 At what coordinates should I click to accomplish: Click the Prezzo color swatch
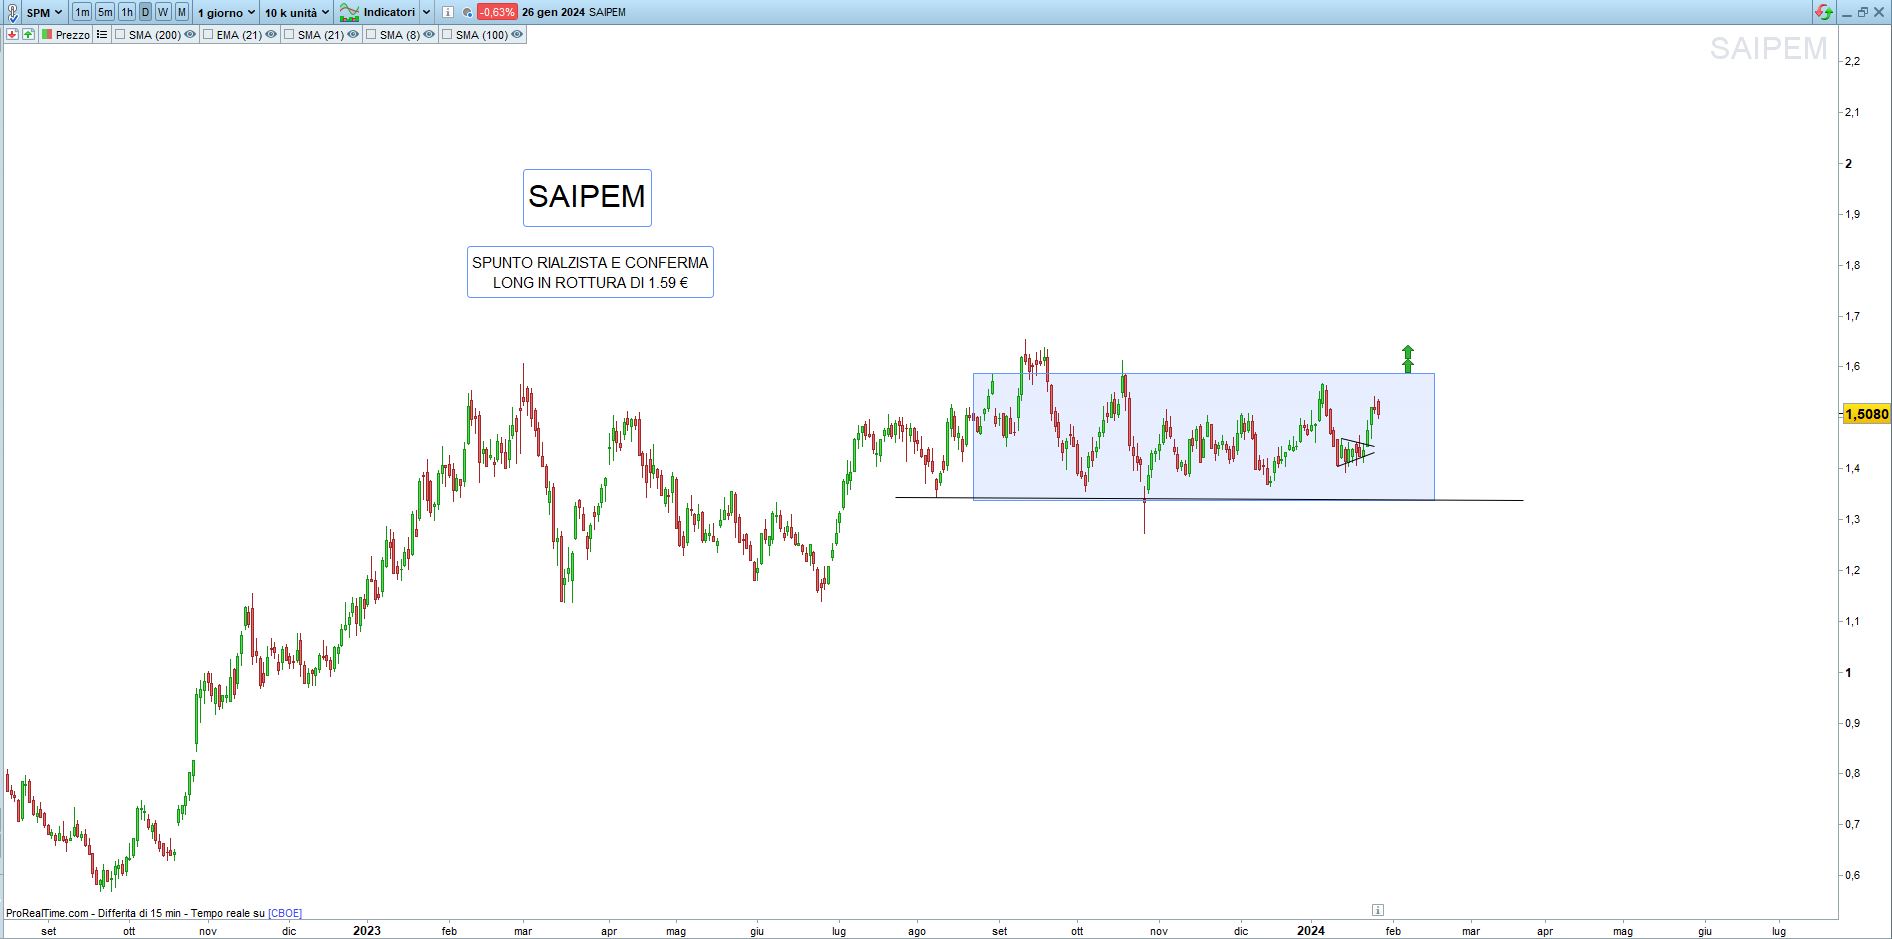[x=47, y=34]
